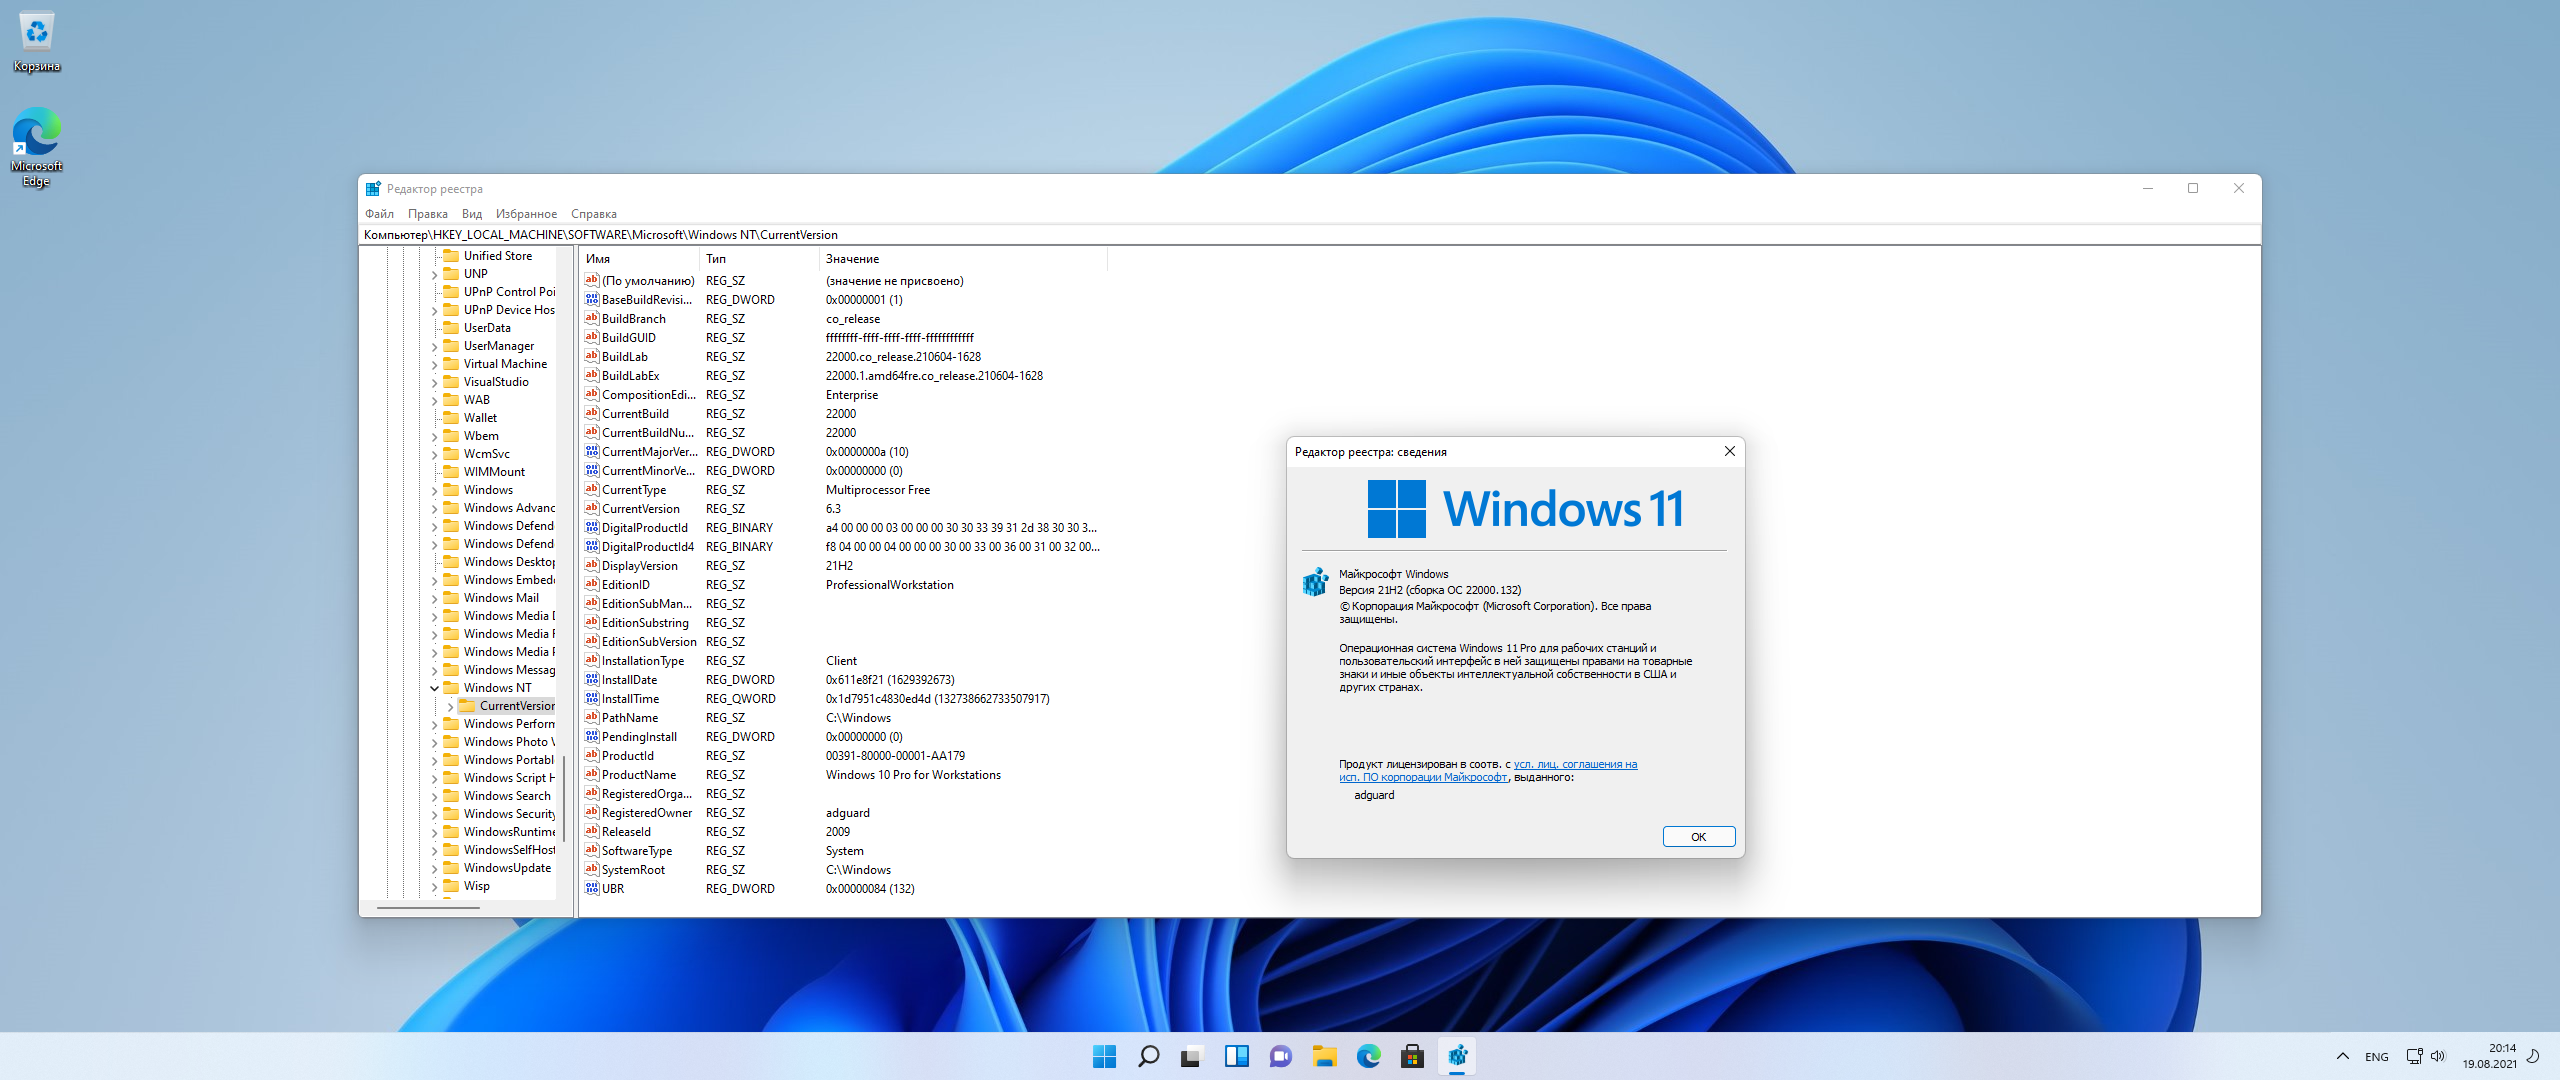Open Microsoft Store taskbar icon
The height and width of the screenshot is (1080, 2560).
[x=1412, y=1056]
